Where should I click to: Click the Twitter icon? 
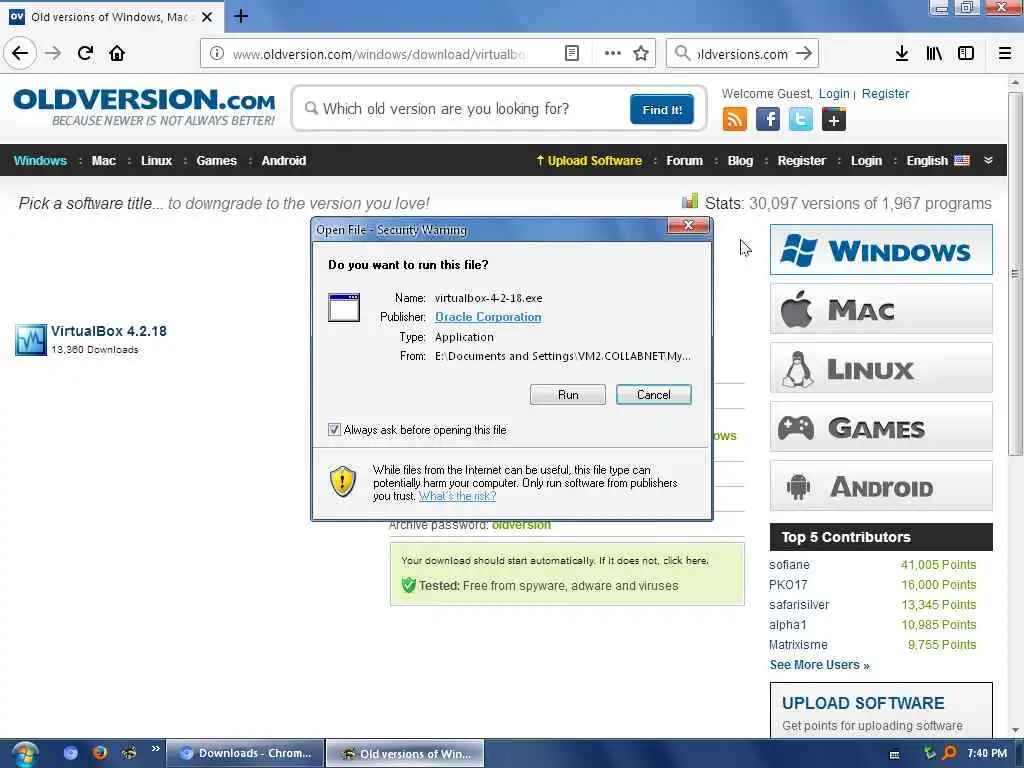pos(801,120)
